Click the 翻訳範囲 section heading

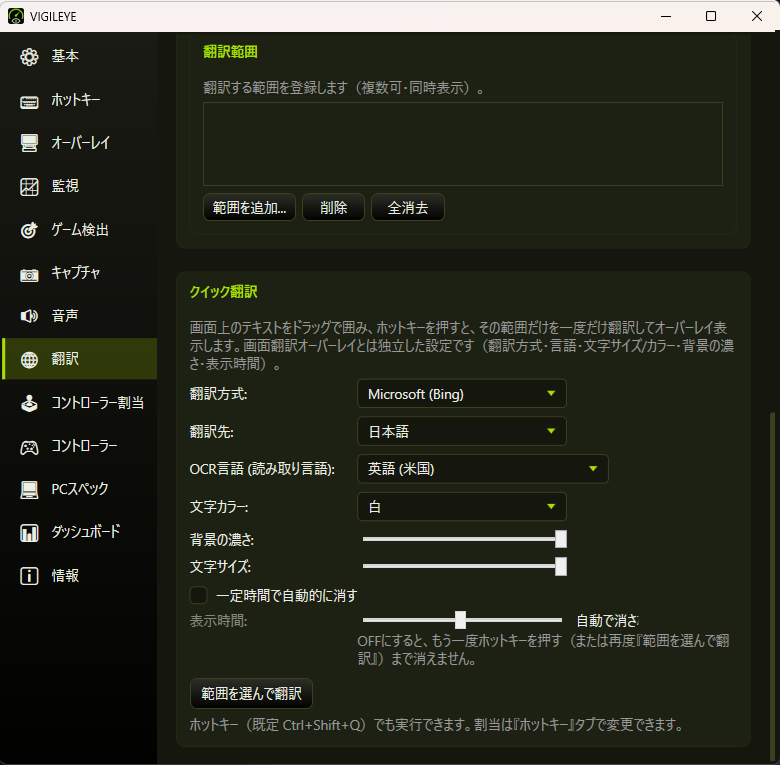point(230,52)
